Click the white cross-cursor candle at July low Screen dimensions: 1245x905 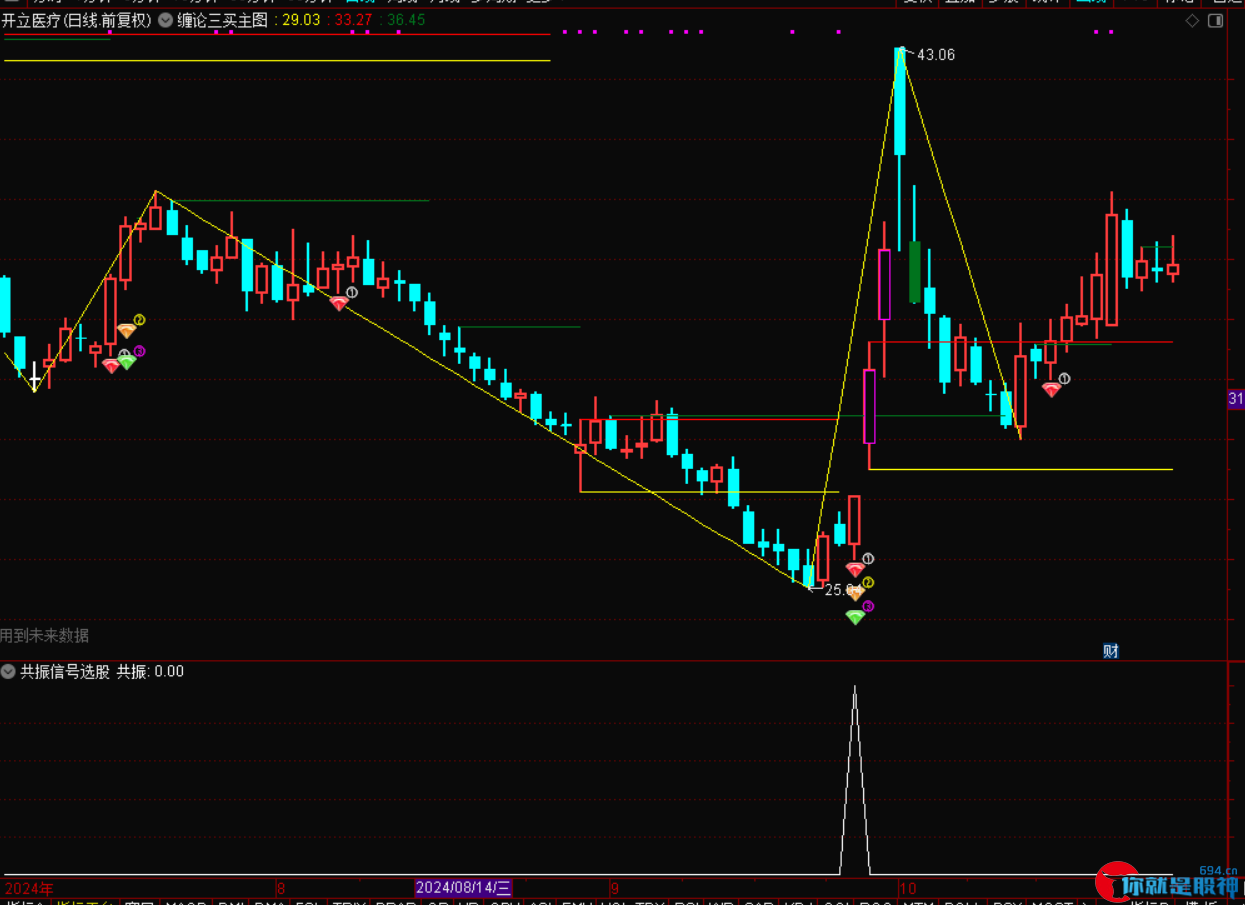coord(35,376)
